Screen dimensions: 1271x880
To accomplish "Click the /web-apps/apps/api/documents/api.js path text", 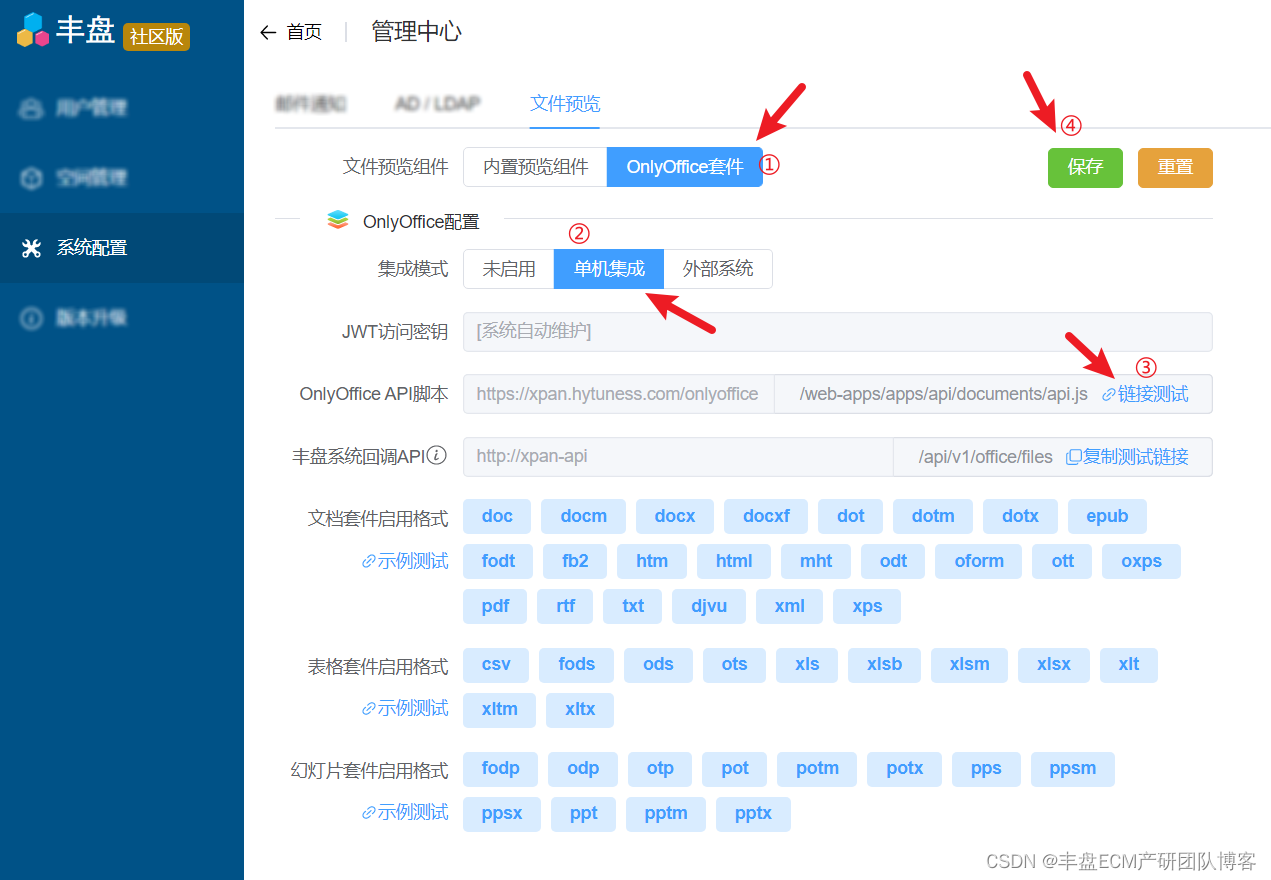I will [x=943, y=394].
